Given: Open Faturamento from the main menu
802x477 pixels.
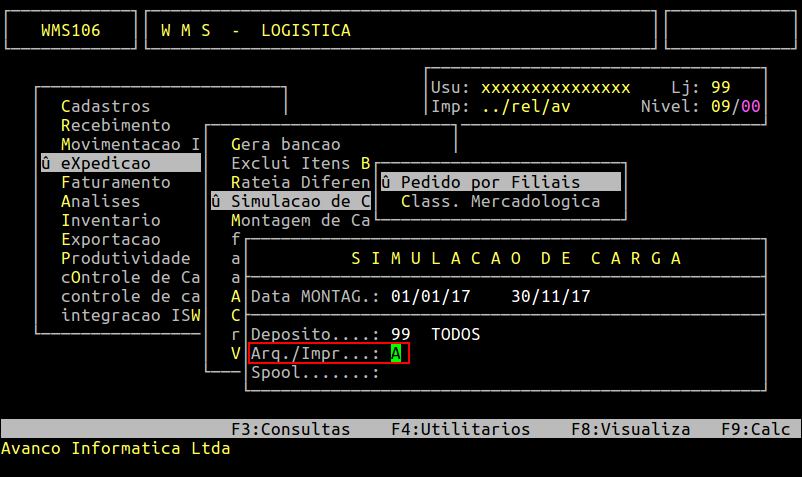Looking at the screenshot, I should coord(116,183).
